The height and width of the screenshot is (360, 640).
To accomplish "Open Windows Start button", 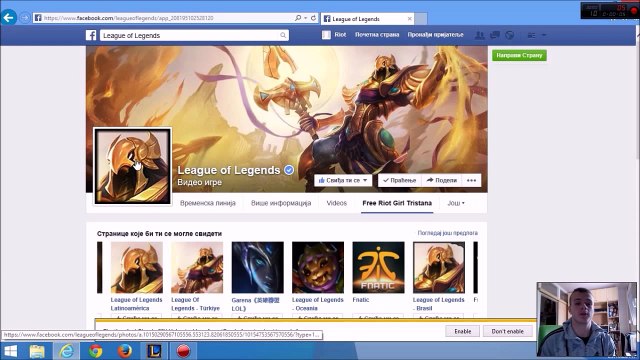I will pyautogui.click(x=10, y=351).
